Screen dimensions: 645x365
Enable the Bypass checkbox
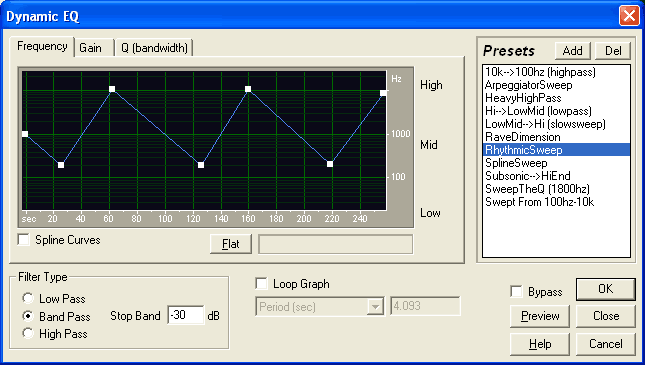516,291
